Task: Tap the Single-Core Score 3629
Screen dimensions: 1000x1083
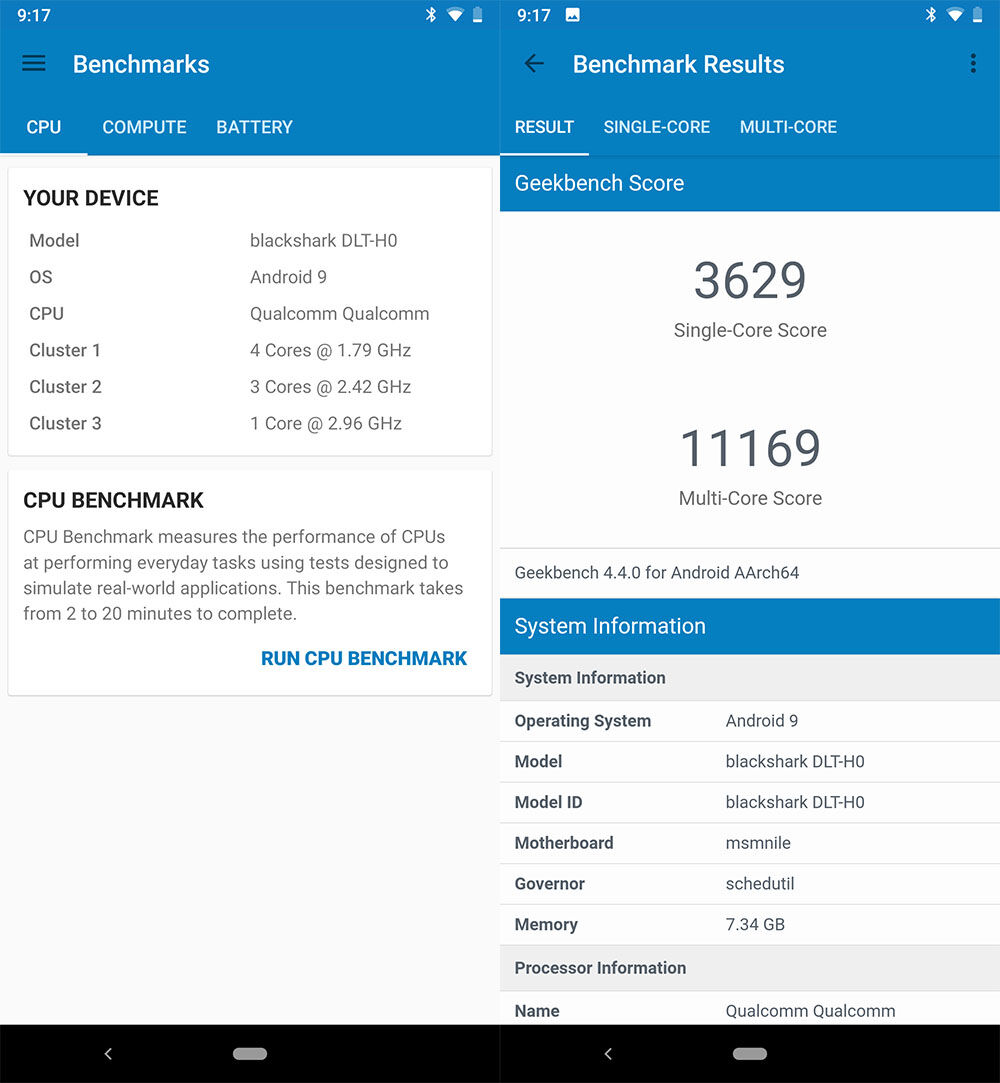Action: (x=750, y=280)
